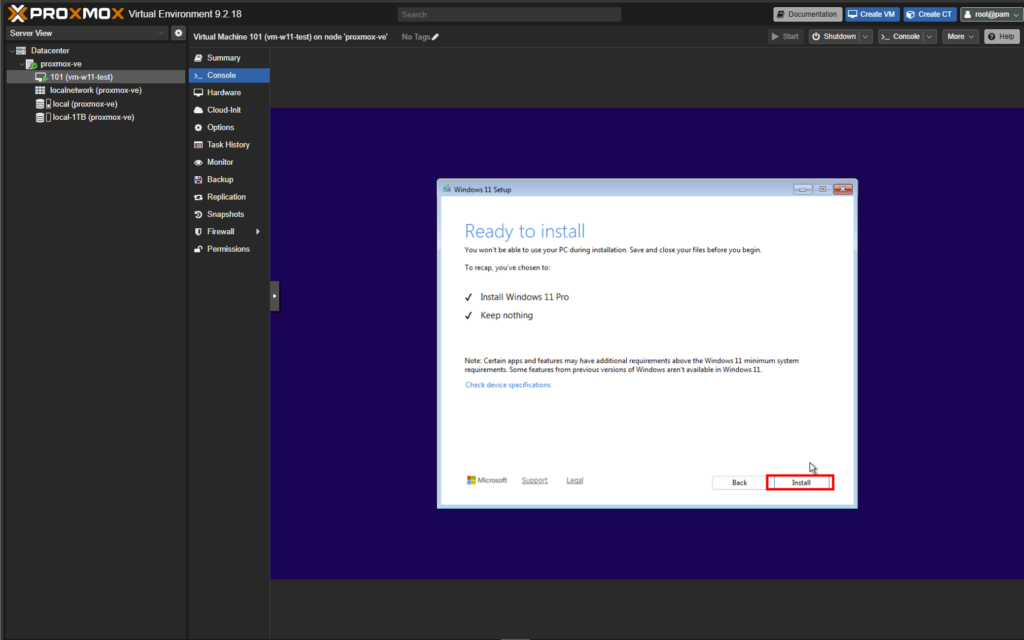Viewport: 1024px width, 640px height.
Task: Click the Summary book icon
Action: [x=198, y=58]
